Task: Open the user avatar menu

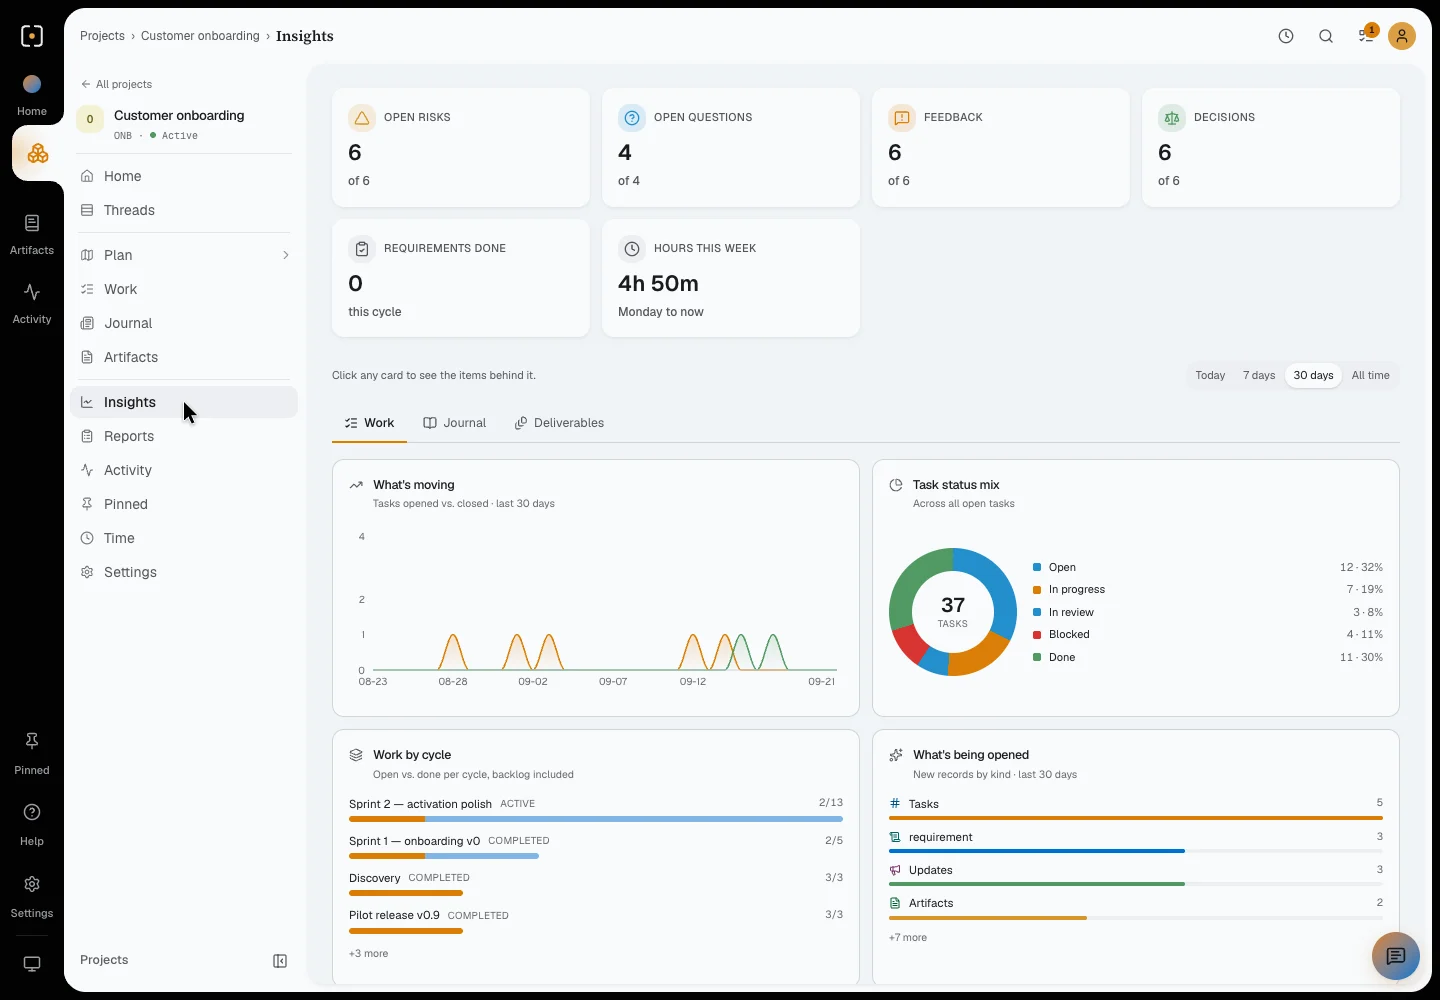Action: tap(1402, 36)
